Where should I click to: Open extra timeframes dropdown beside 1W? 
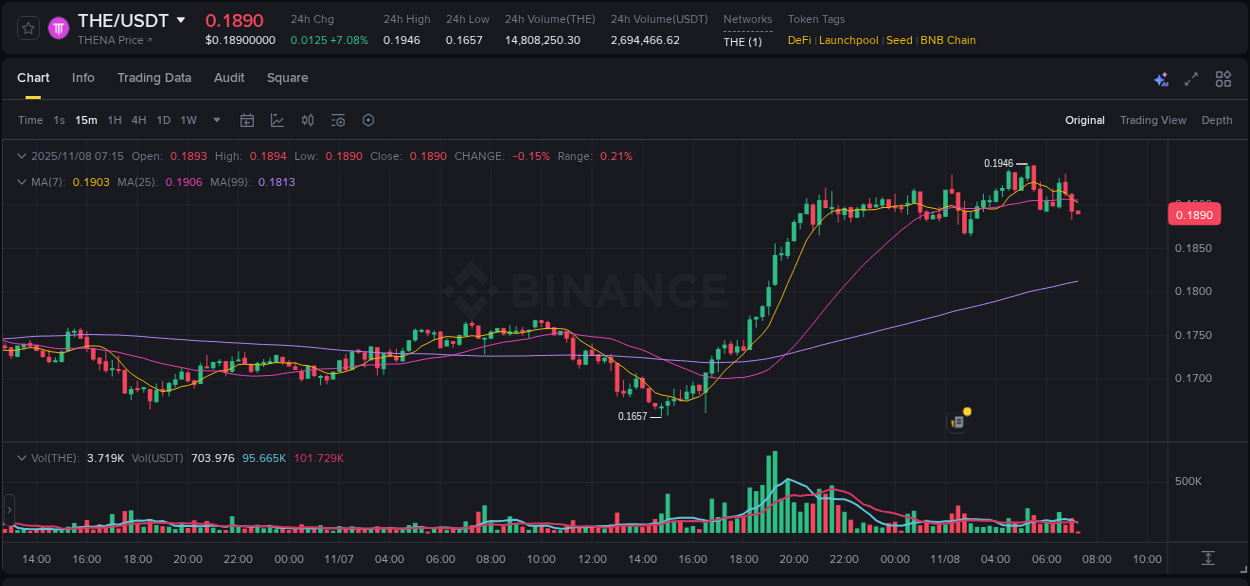pyautogui.click(x=216, y=120)
